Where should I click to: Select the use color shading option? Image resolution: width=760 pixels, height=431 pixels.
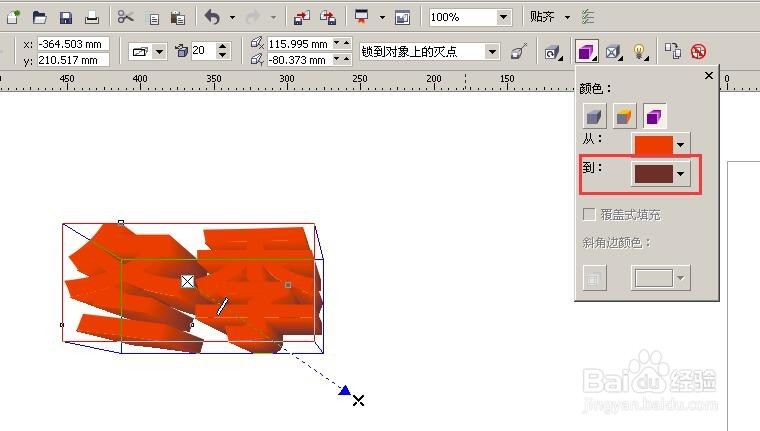point(654,116)
